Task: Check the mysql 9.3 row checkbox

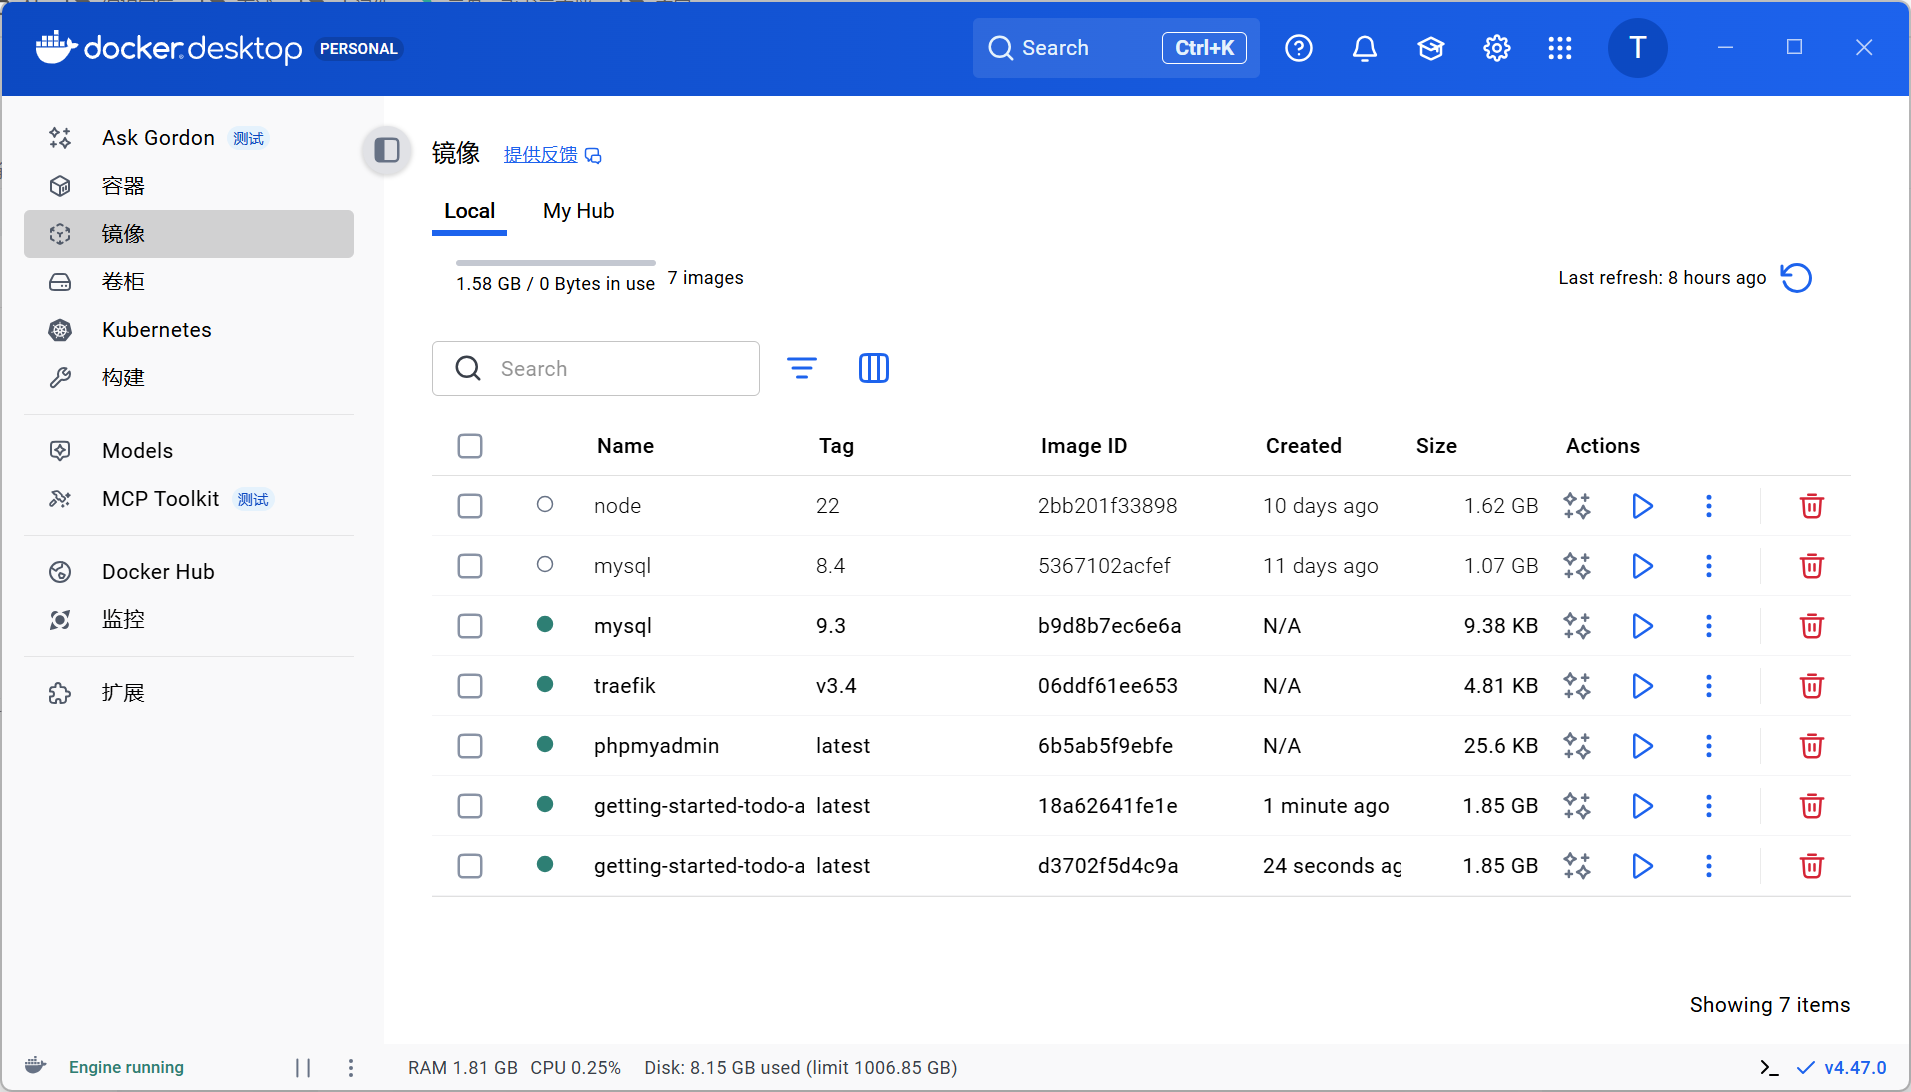Action: [470, 626]
